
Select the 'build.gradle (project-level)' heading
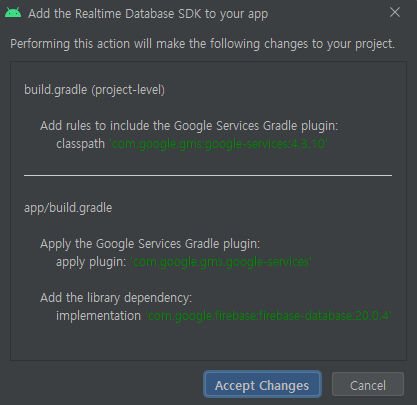click(x=94, y=90)
